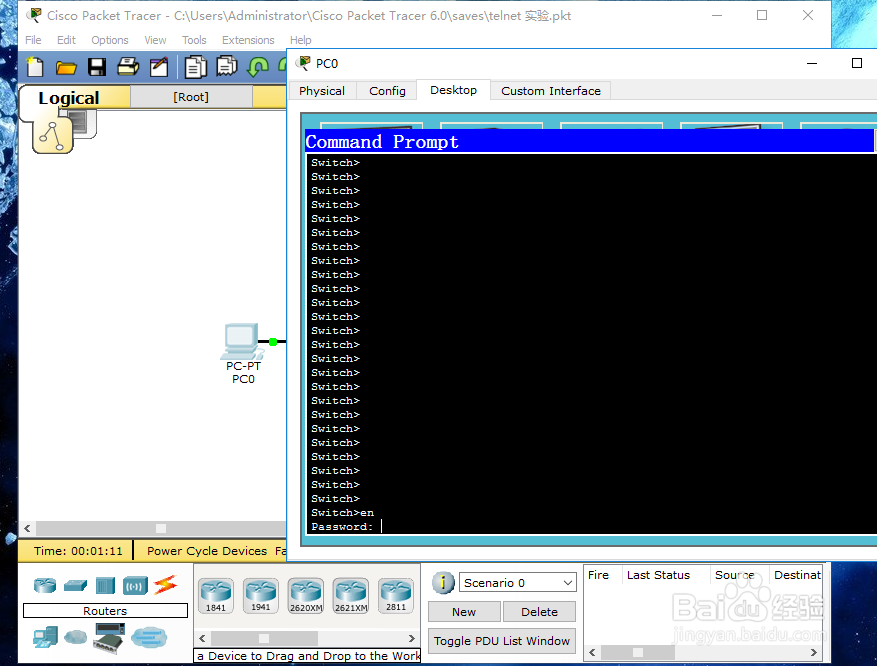Screen dimensions: 877x666
Task: Open the Activity Wizard notepad icon
Action: tap(159, 67)
